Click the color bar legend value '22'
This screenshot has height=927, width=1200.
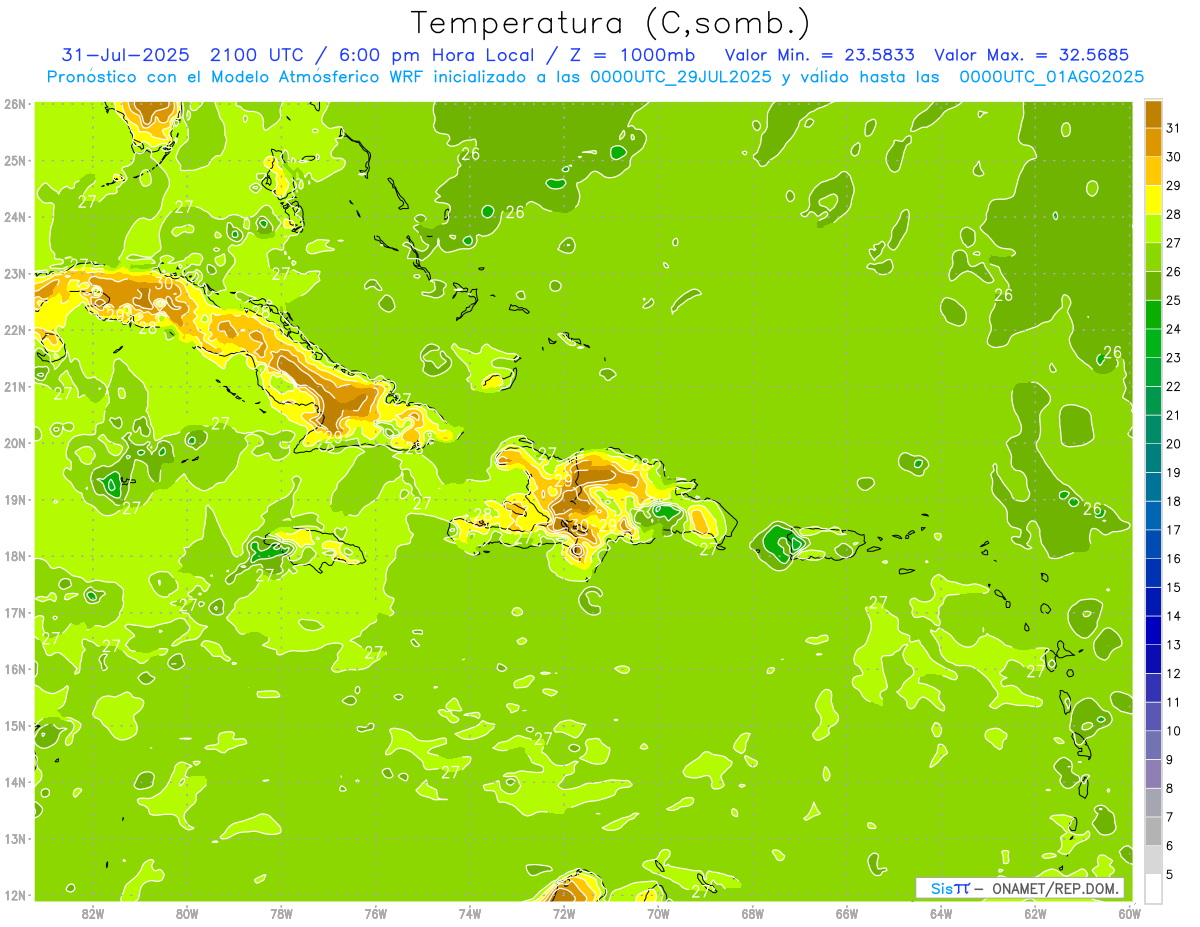point(1174,386)
